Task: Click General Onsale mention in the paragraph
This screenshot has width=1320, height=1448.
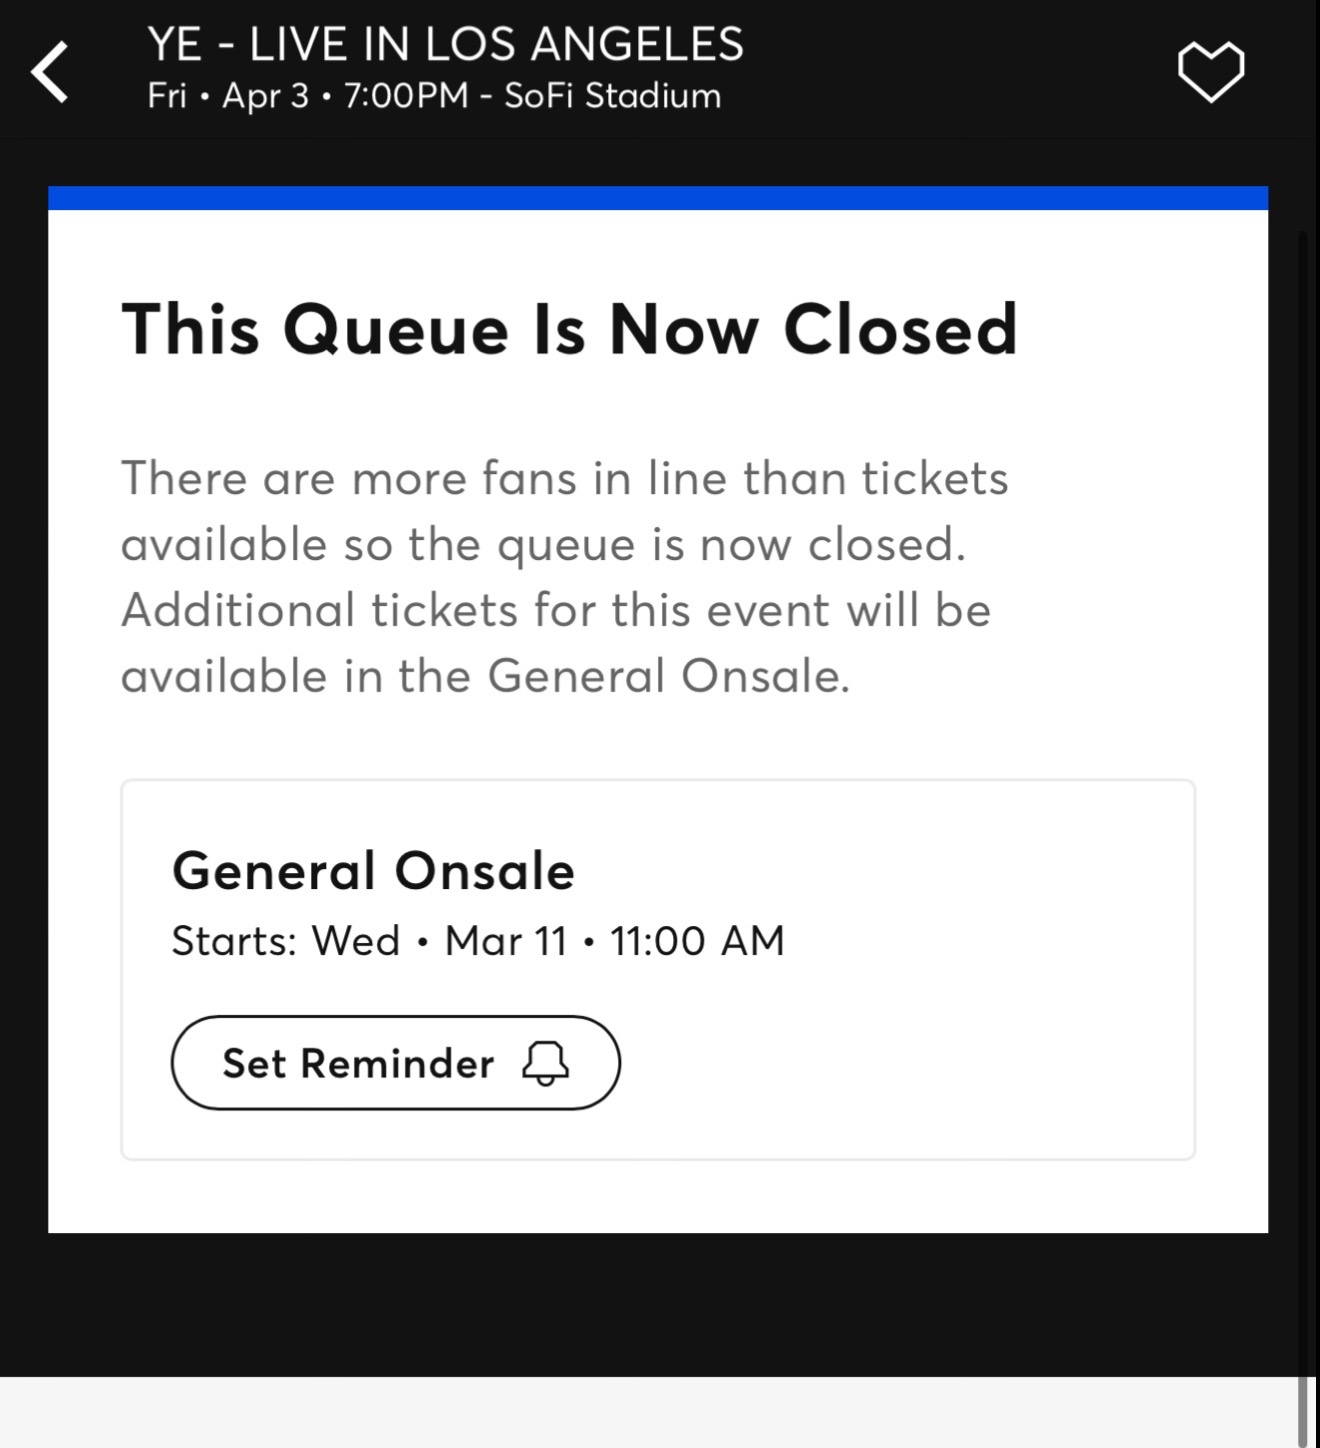Action: (x=668, y=676)
